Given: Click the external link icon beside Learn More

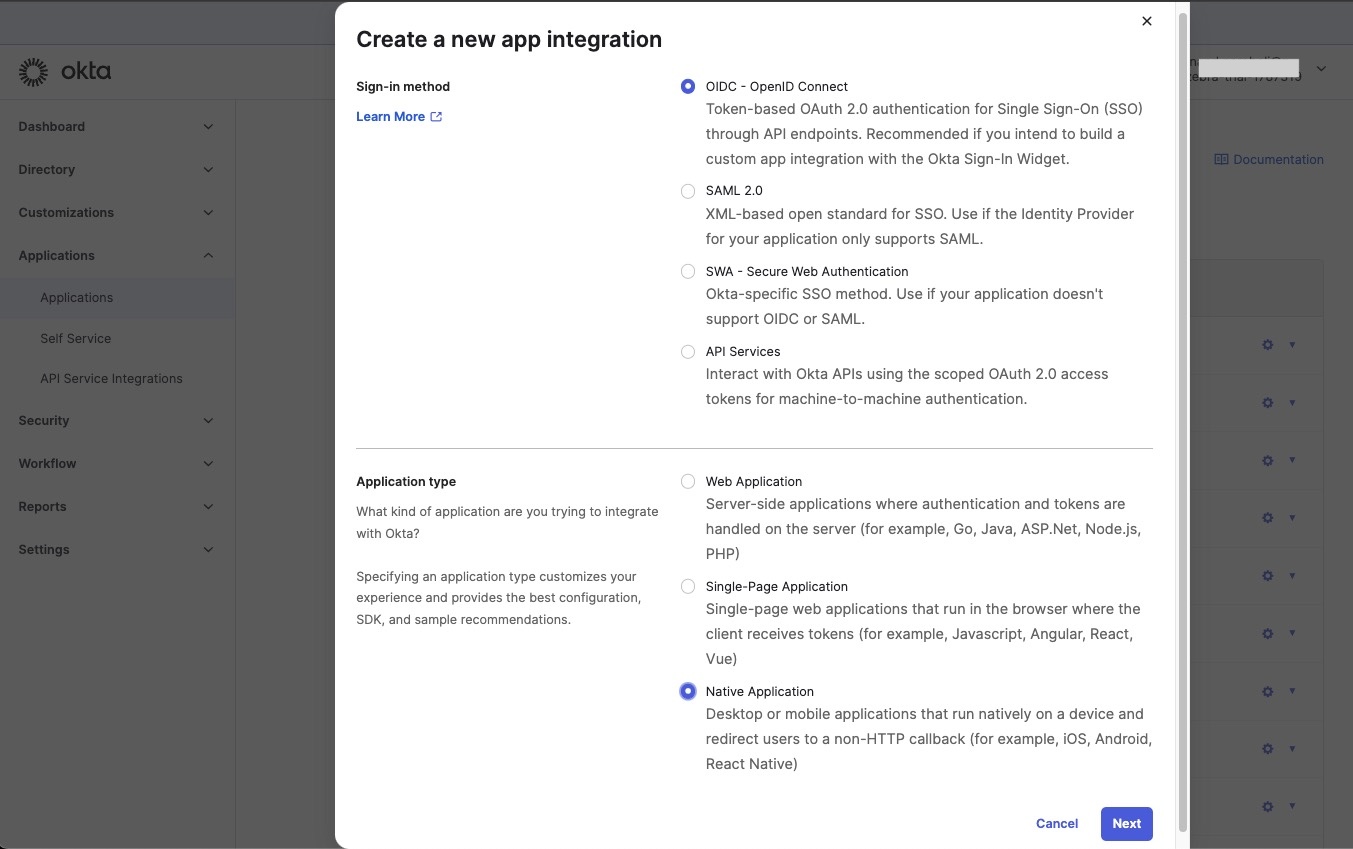Looking at the screenshot, I should click(x=436, y=117).
